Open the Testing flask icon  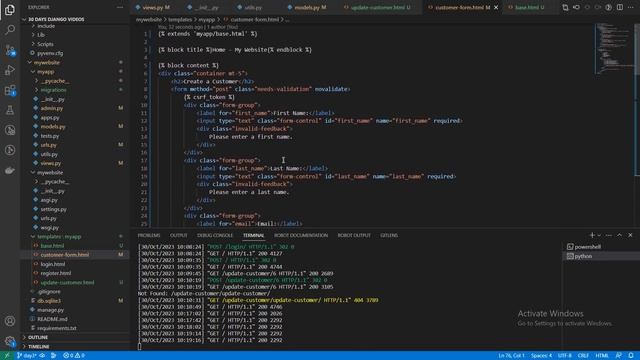tap(10, 110)
